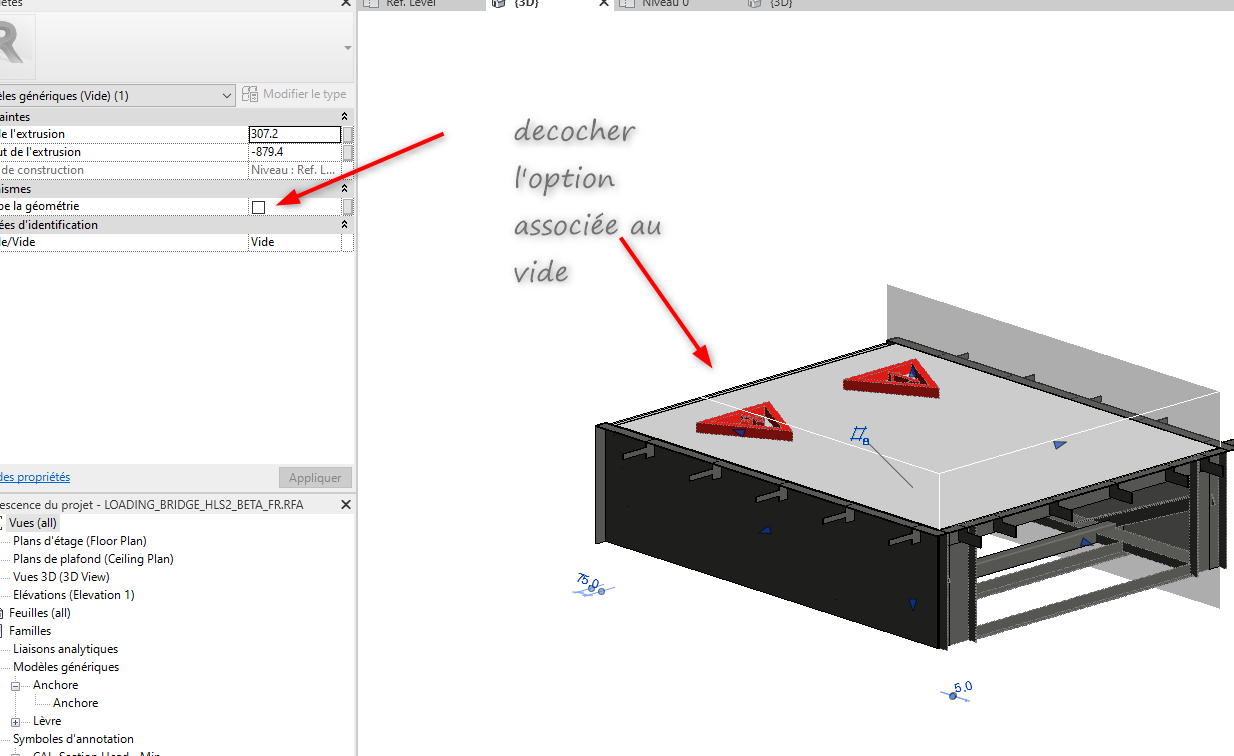Open the element filter dropdown (Vide)
The height and width of the screenshot is (756, 1234).
click(226, 96)
